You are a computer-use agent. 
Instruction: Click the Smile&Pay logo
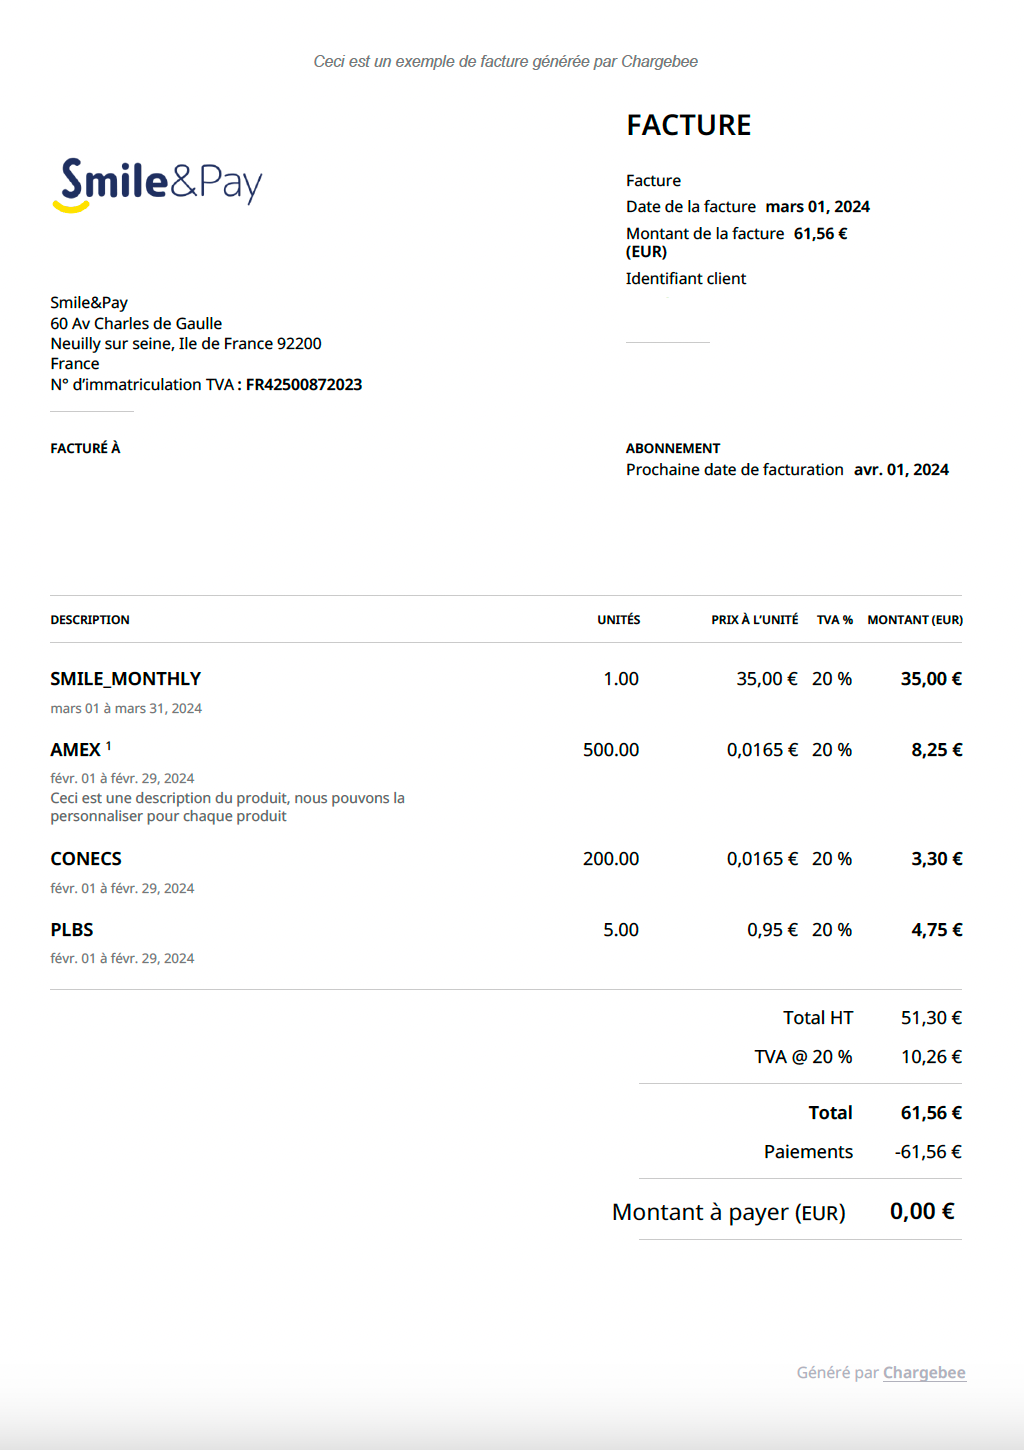tap(157, 184)
